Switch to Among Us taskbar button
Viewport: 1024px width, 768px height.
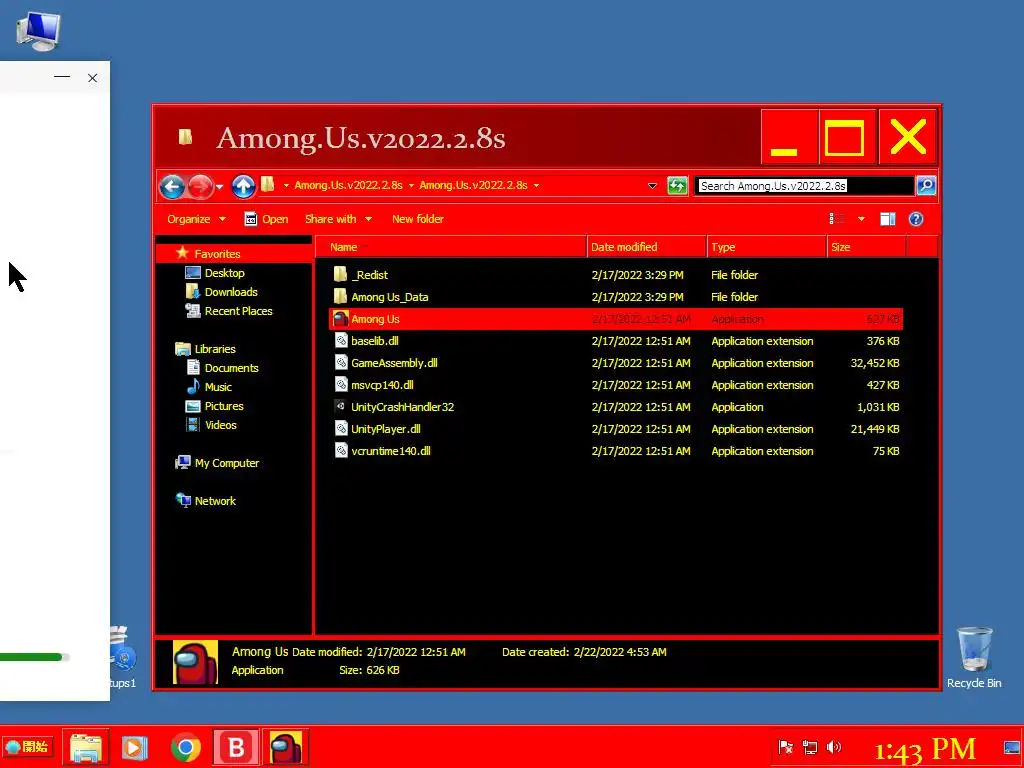tap(286, 747)
